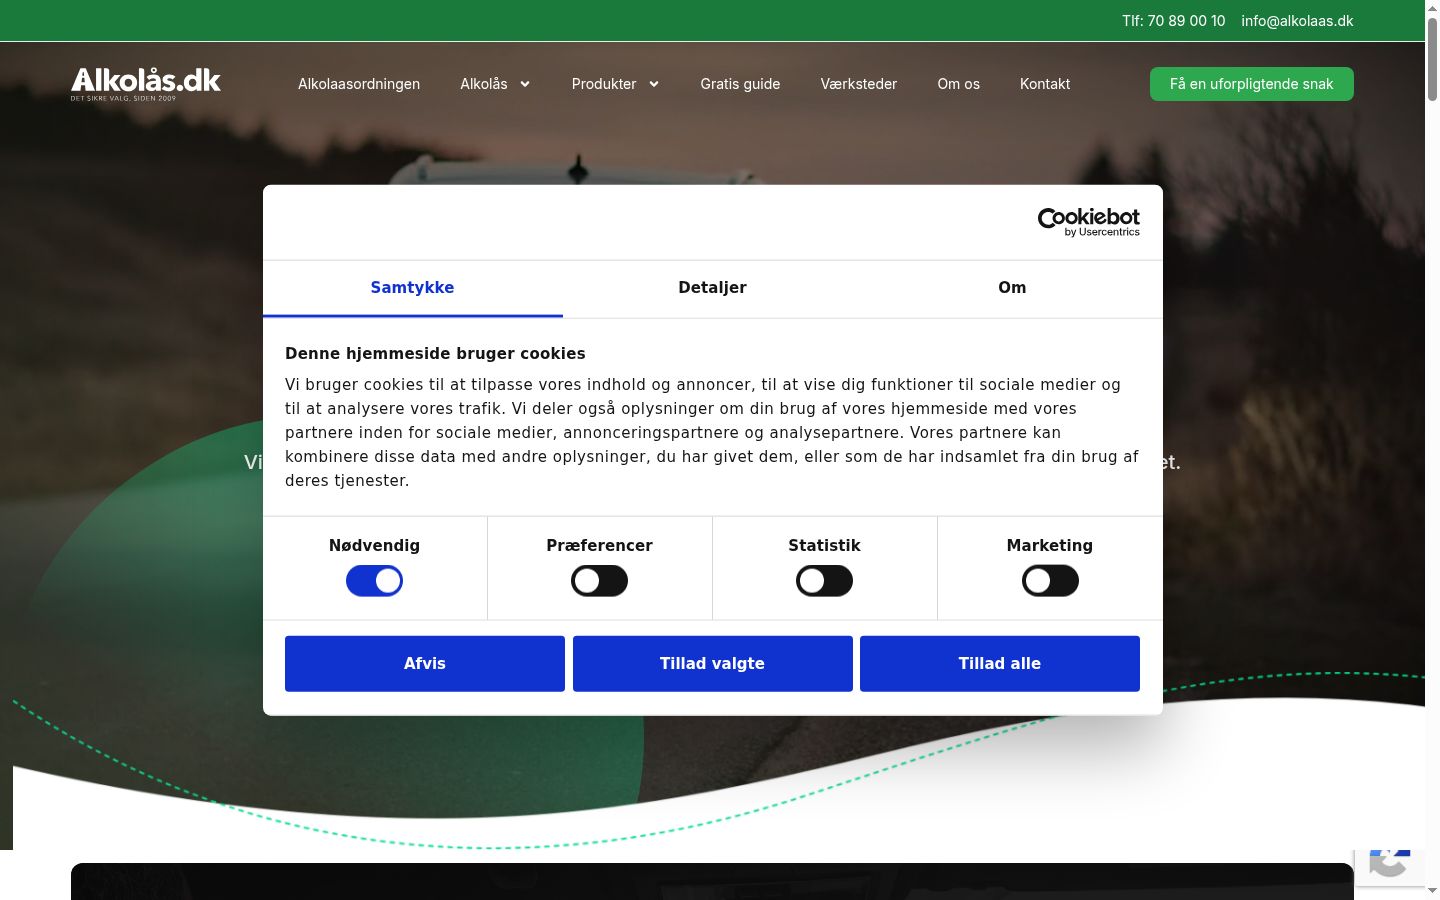The height and width of the screenshot is (900, 1440).
Task: Email info@alkolaas.dk link
Action: (x=1297, y=21)
